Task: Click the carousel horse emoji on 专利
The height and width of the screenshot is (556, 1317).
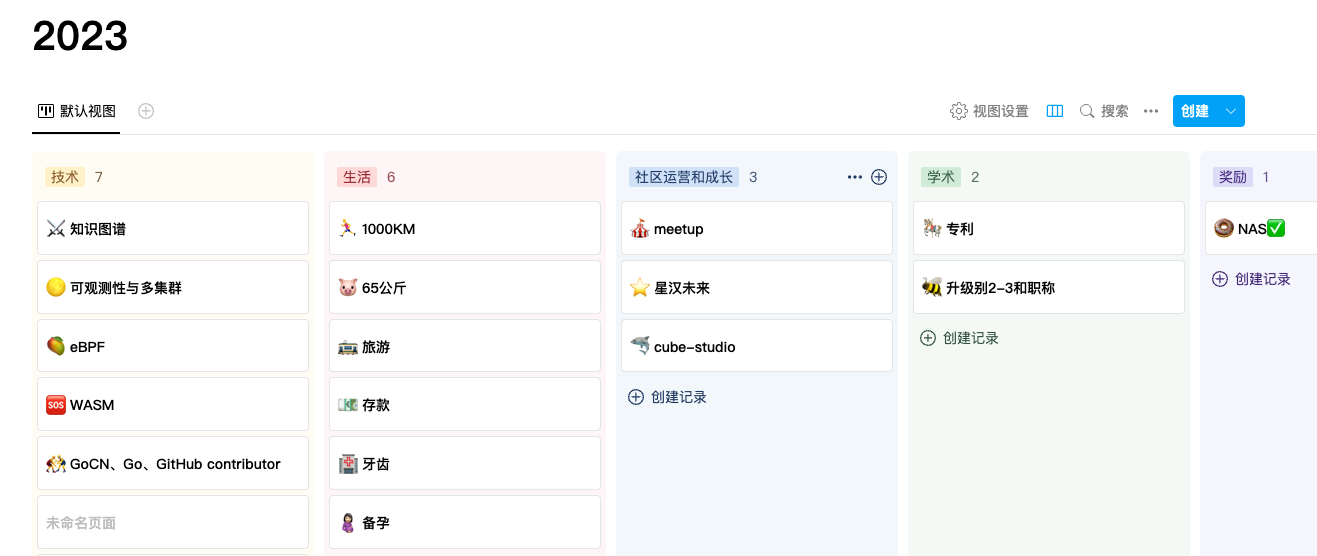Action: [932, 229]
